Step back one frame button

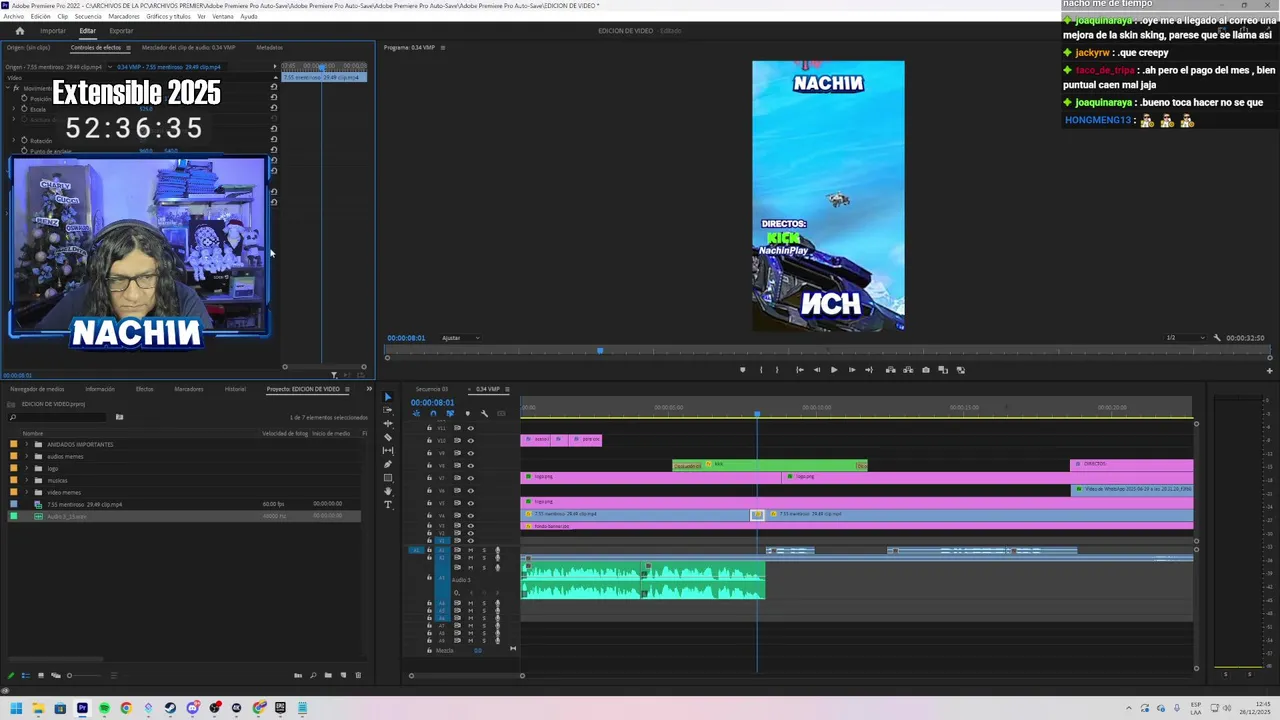tap(816, 370)
